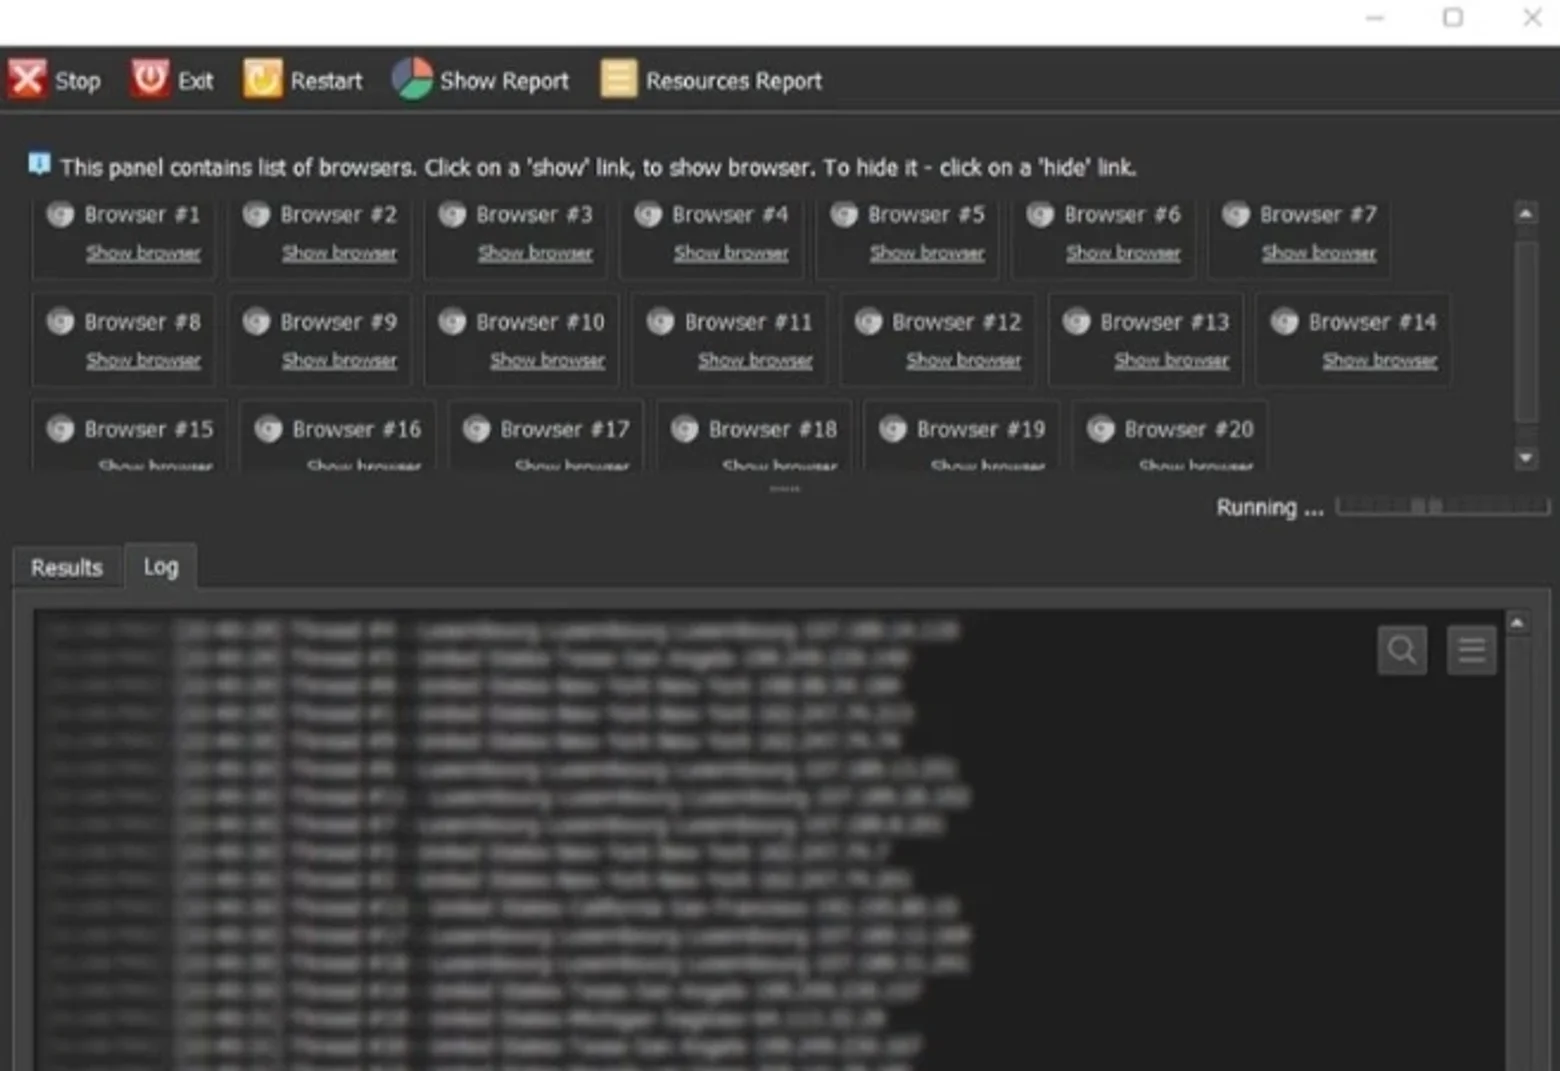
Task: Click the yellow Restart icon
Action: (x=263, y=78)
